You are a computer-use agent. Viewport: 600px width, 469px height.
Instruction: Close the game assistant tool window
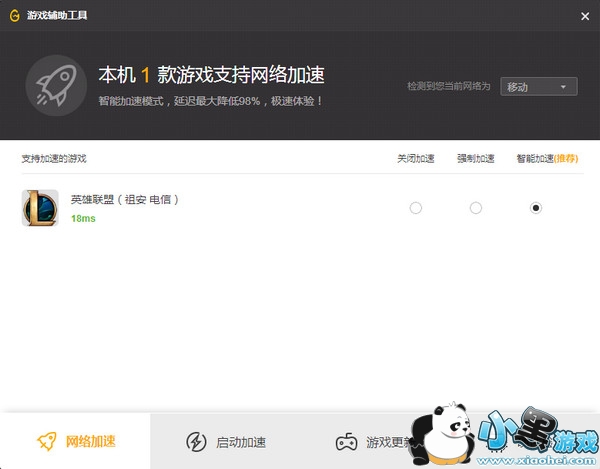click(585, 16)
